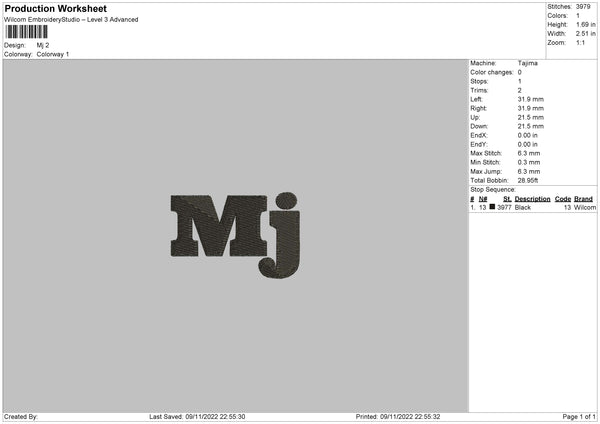Image resolution: width=600 pixels, height=424 pixels.
Task: Click the 'Last Saved' timestamp in footer
Action: tap(197, 417)
